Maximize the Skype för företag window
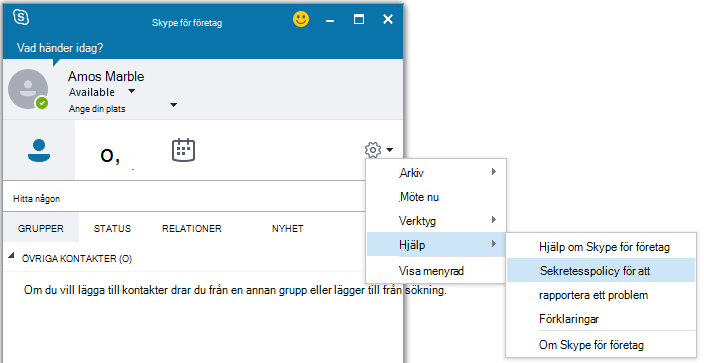Image resolution: width=704 pixels, height=363 pixels. 359,19
